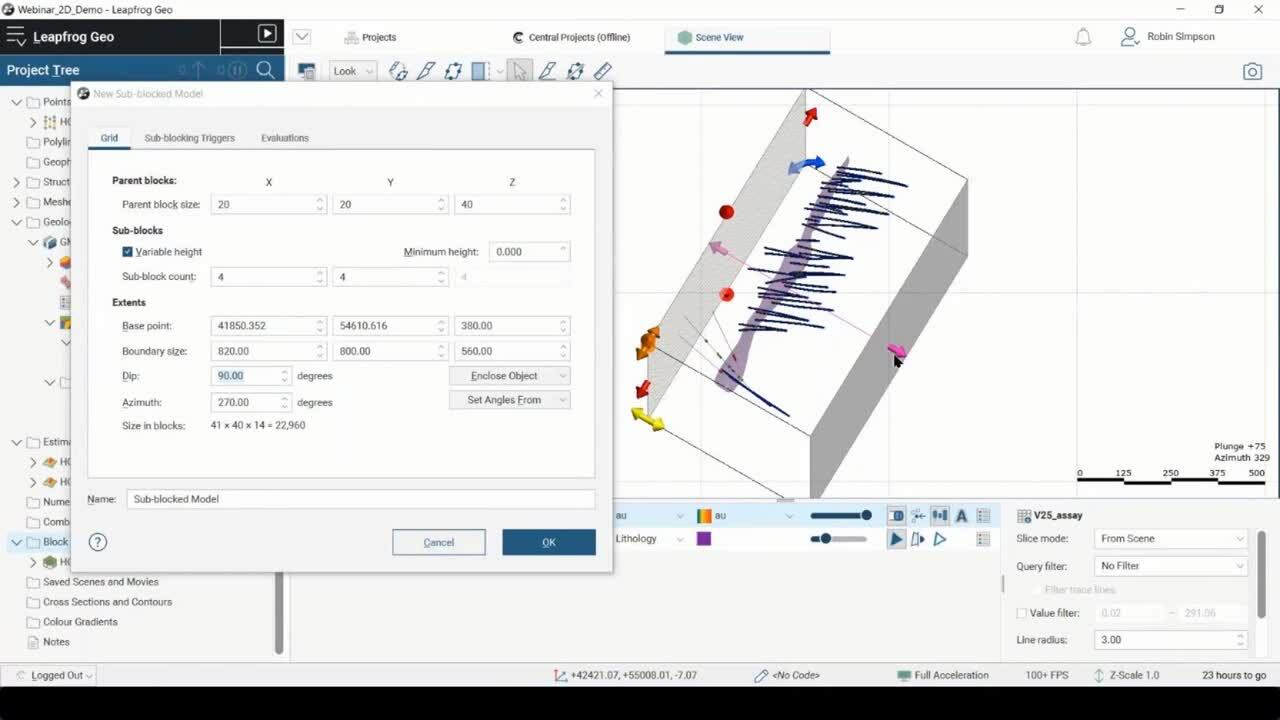Image resolution: width=1280 pixels, height=720 pixels.
Task: Select the moving plane tool icon
Action: coord(453,71)
